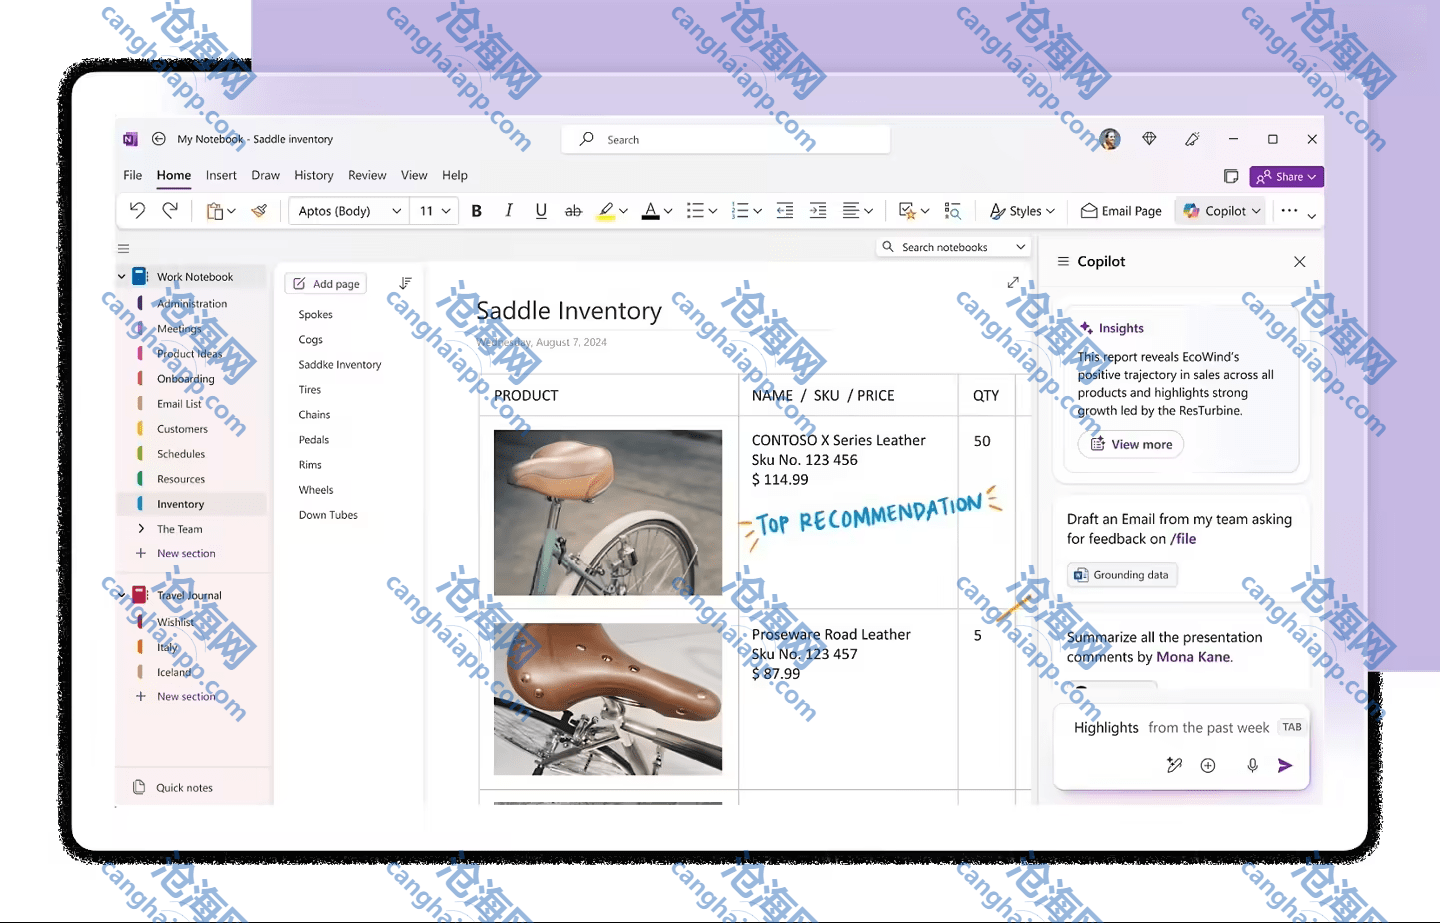Switch to the Draw tab
Screen dimensions: 1440x923
[x=265, y=175]
